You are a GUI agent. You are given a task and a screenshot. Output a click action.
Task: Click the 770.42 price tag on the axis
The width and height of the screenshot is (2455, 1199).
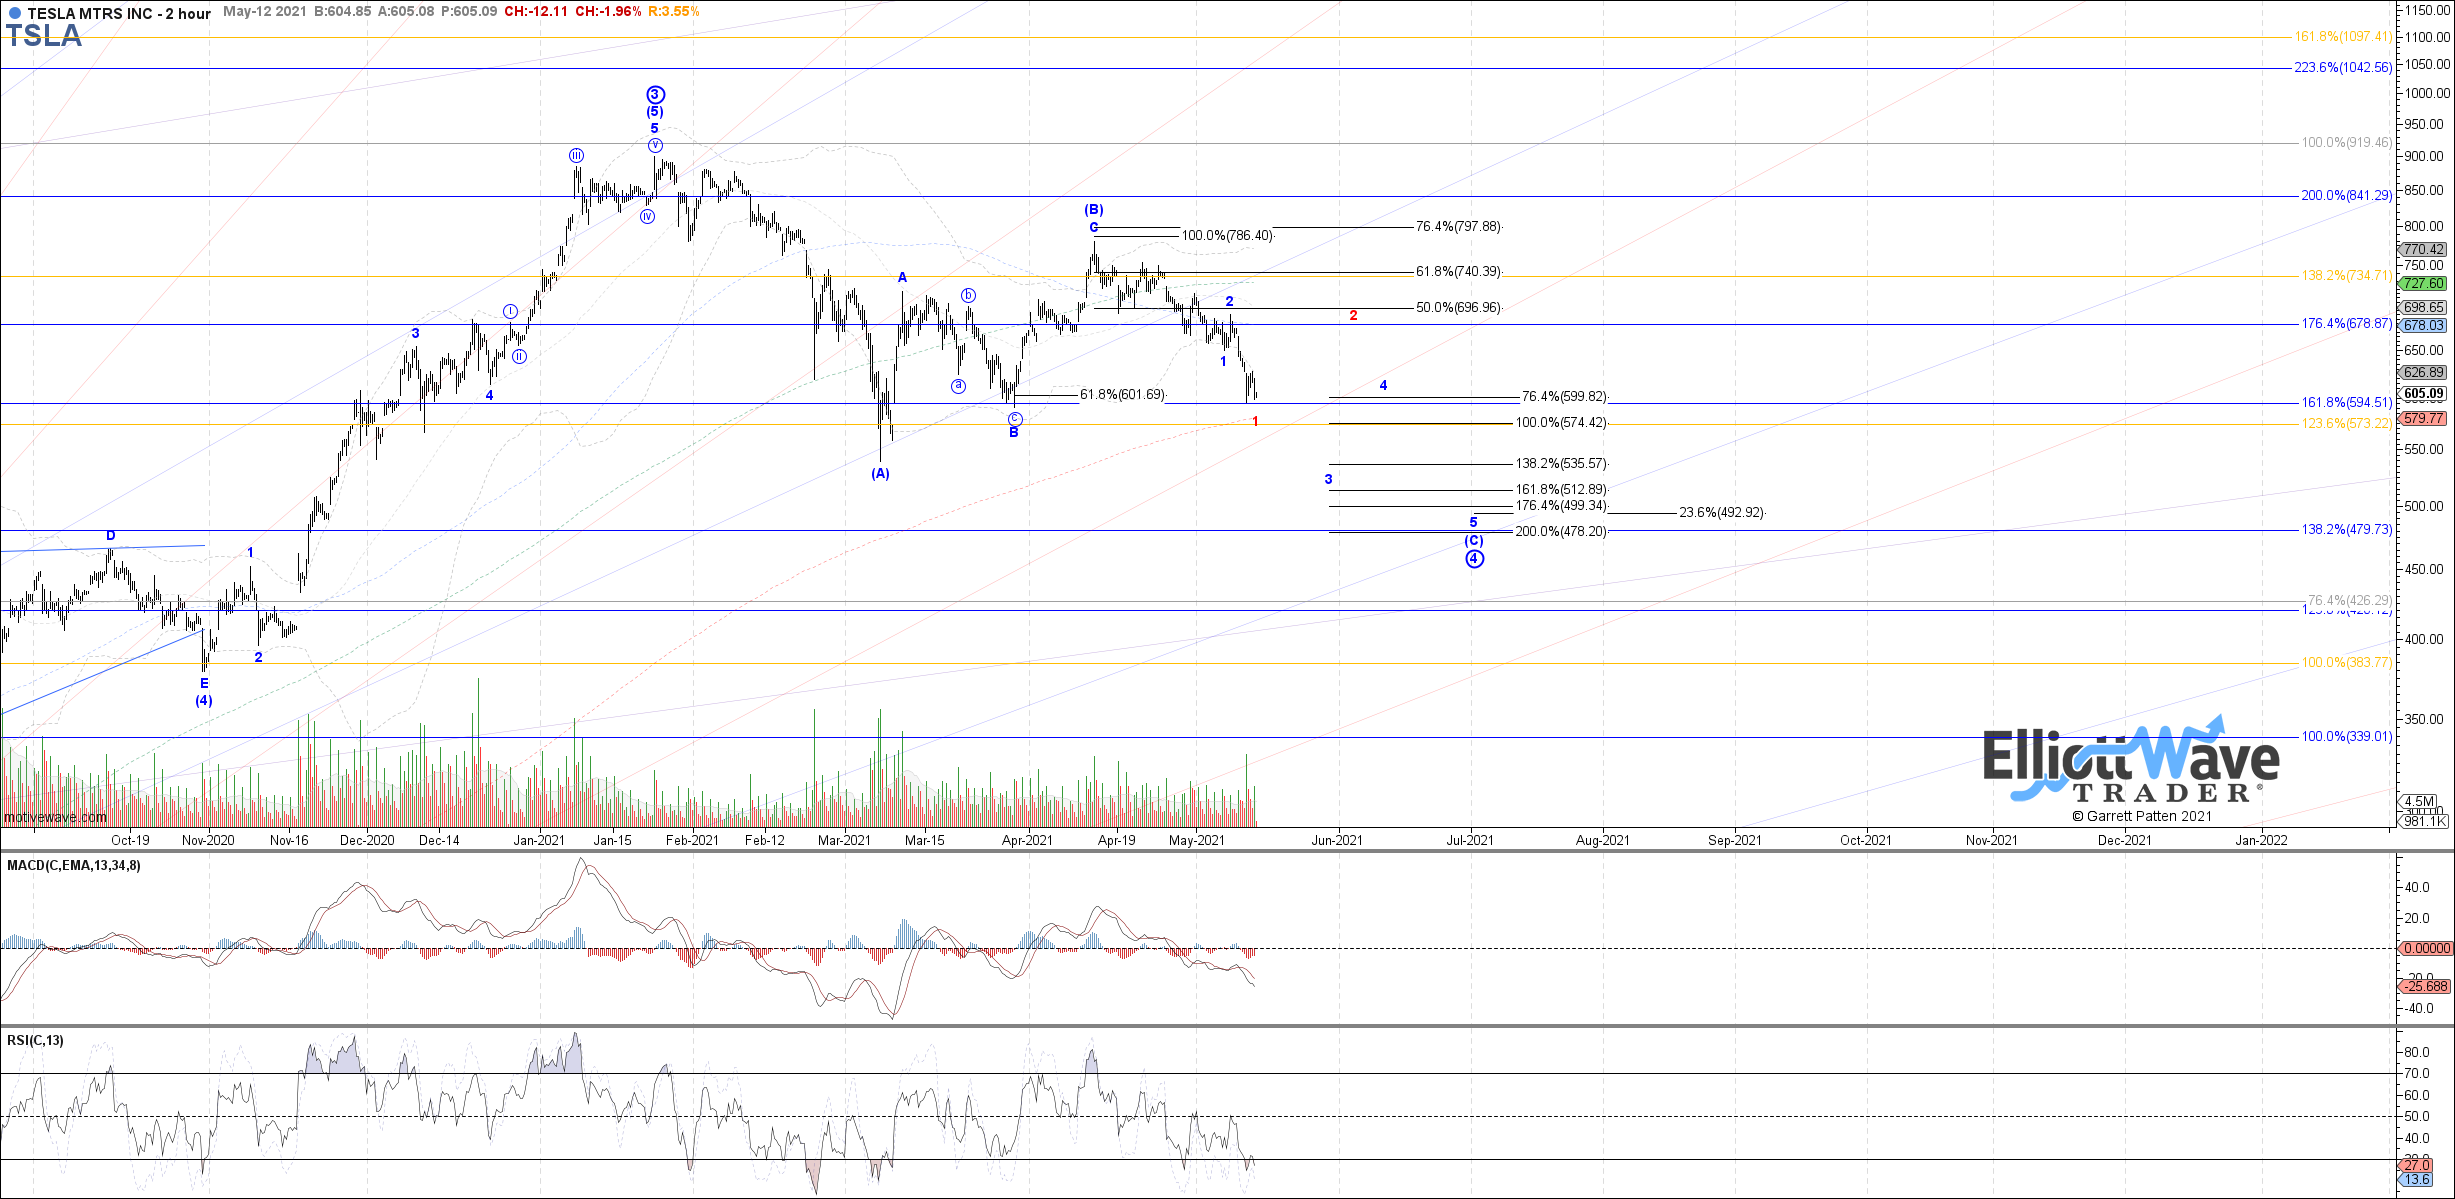2423,250
